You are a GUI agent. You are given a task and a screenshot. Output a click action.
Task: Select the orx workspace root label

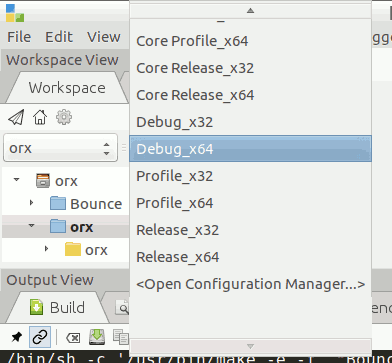coord(66,181)
